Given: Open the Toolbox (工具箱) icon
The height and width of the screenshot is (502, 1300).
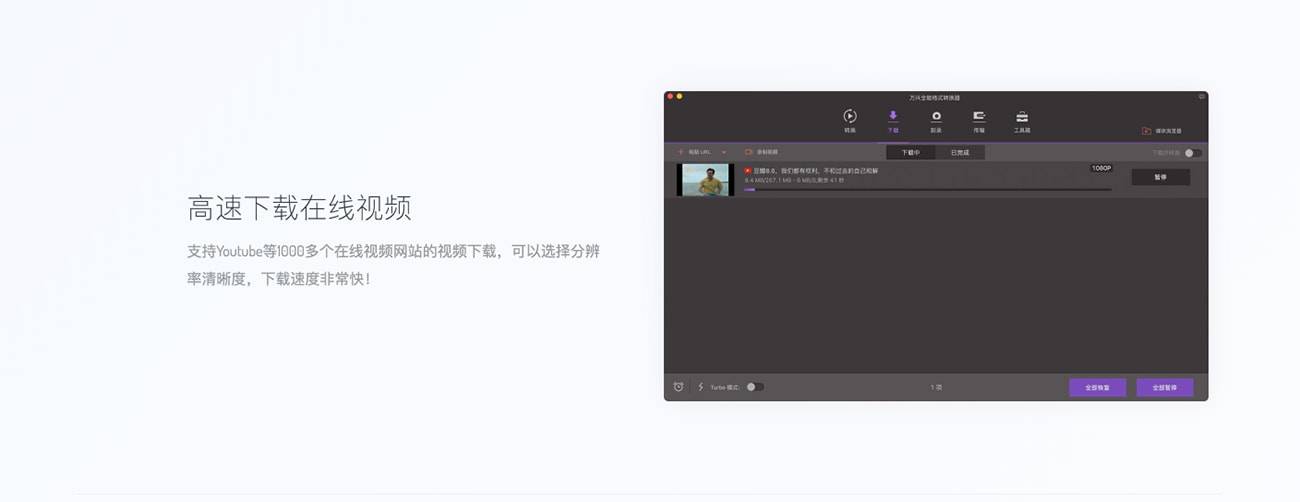Looking at the screenshot, I should click(1022, 117).
